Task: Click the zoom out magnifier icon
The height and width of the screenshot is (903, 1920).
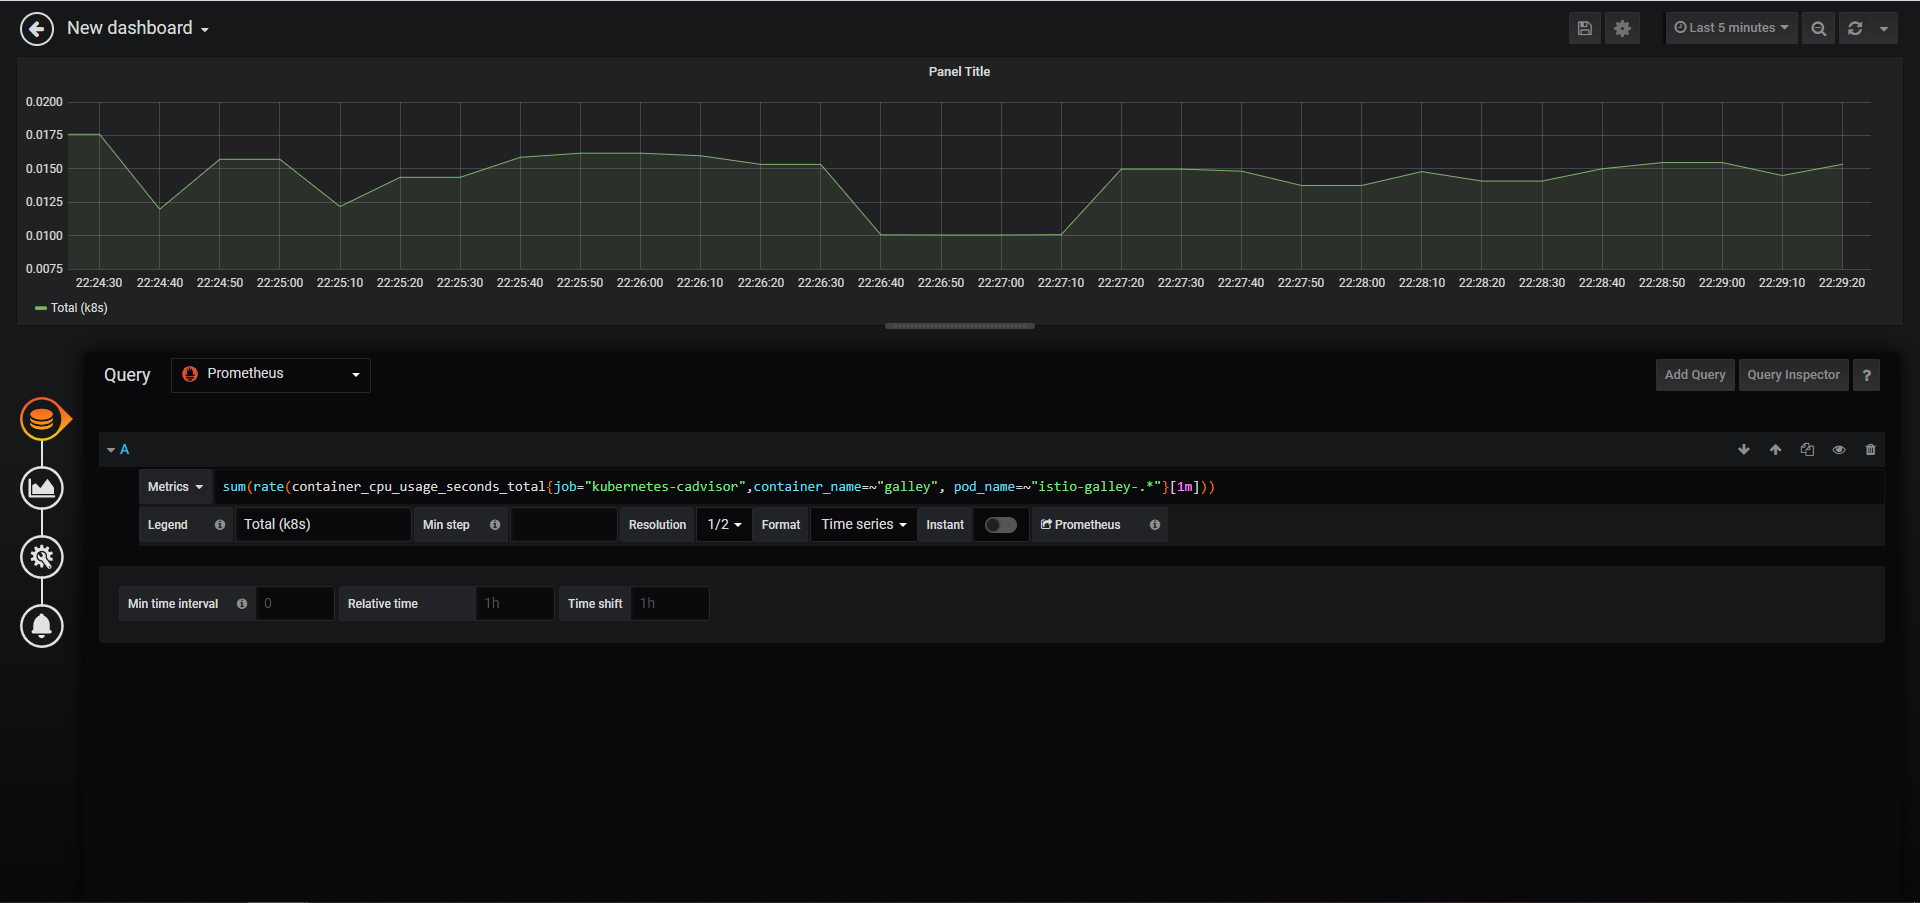Action: [x=1818, y=28]
